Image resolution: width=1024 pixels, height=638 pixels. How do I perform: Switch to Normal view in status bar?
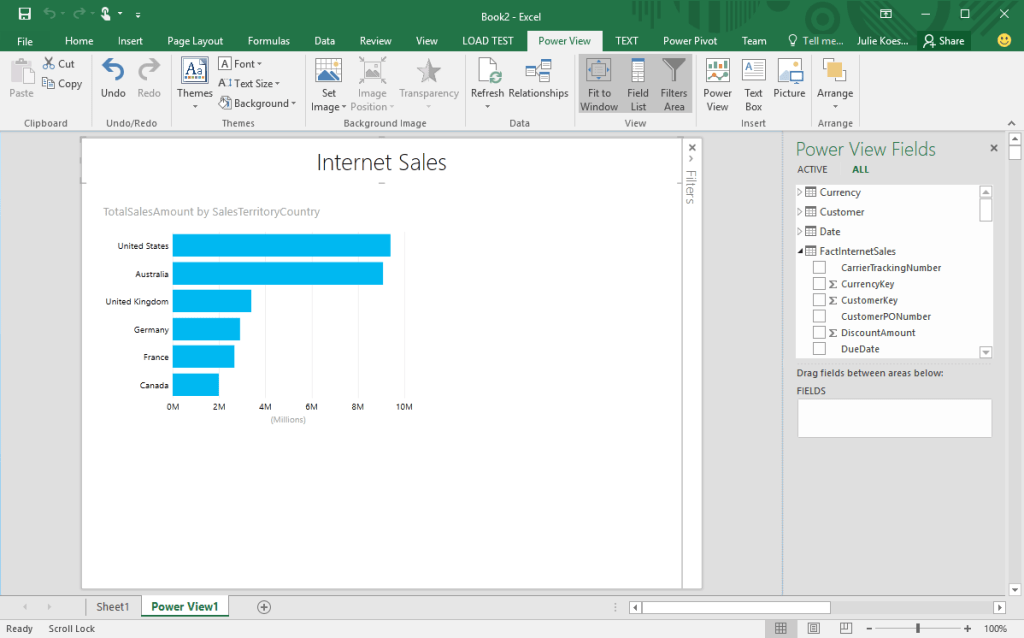(780, 628)
